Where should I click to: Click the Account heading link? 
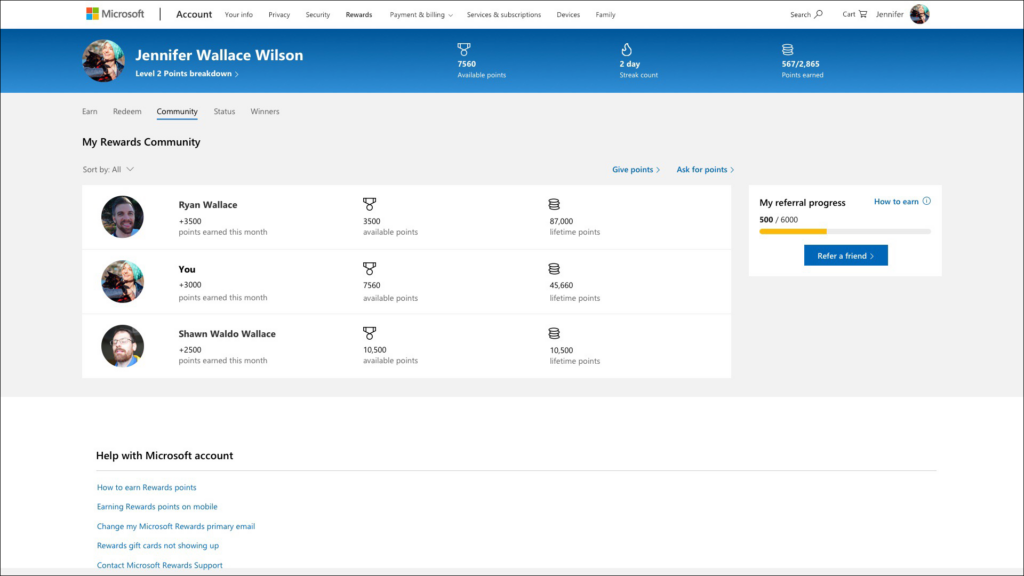coord(194,14)
